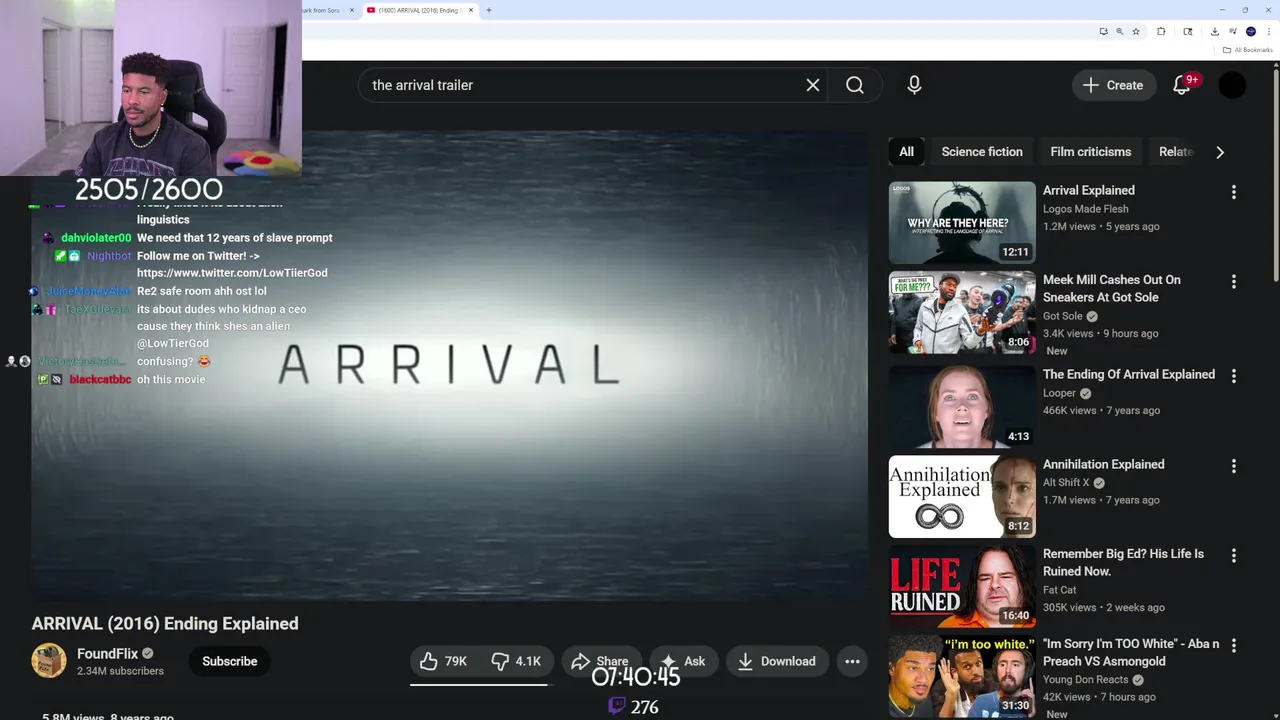Close the 'from Sora' browser tab

(x=352, y=10)
